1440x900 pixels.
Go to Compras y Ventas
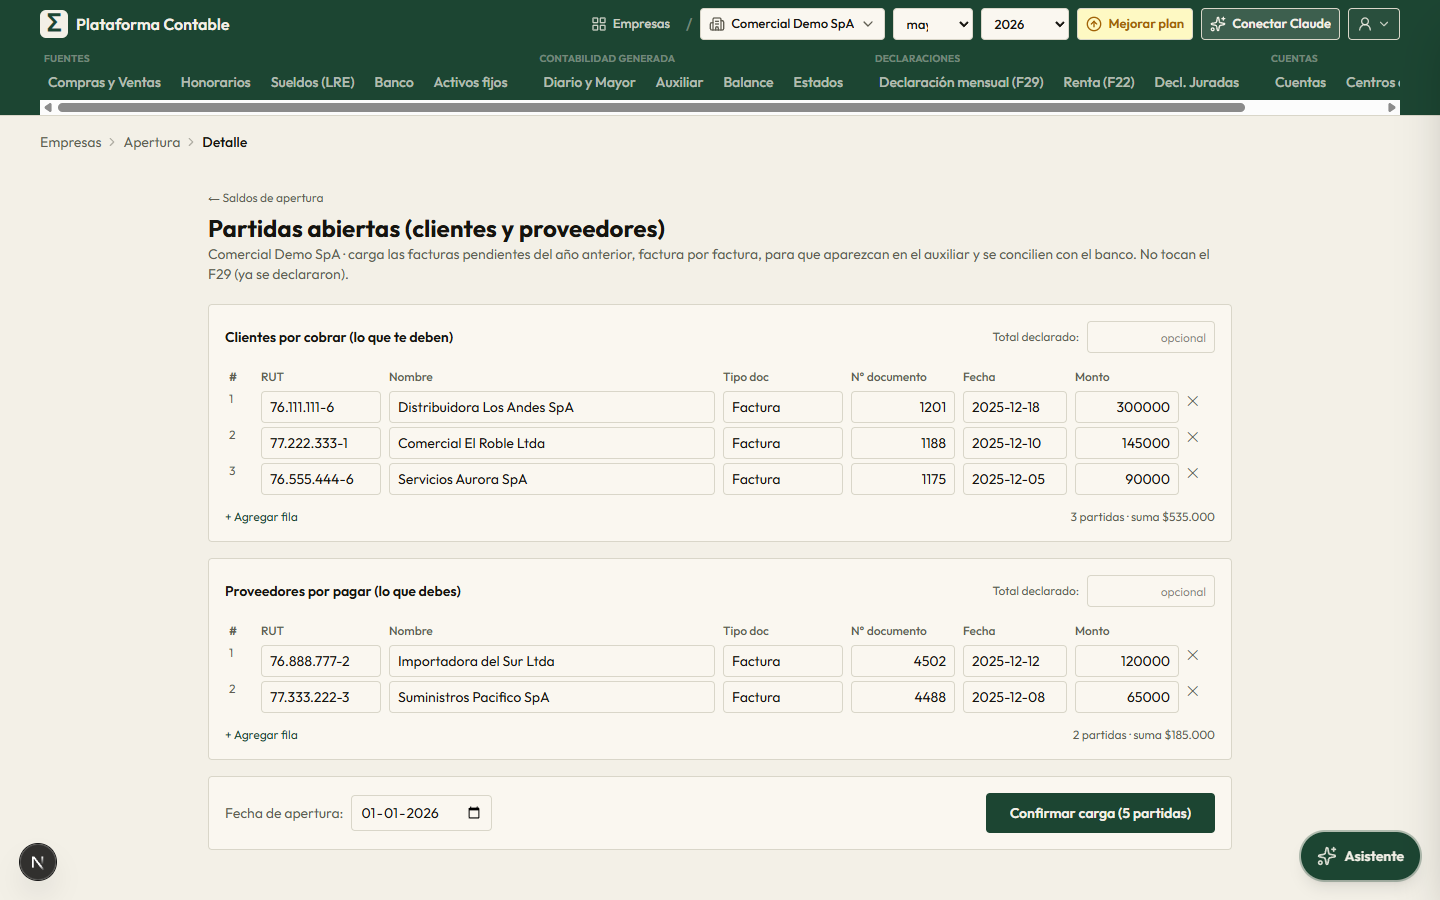pos(104,82)
